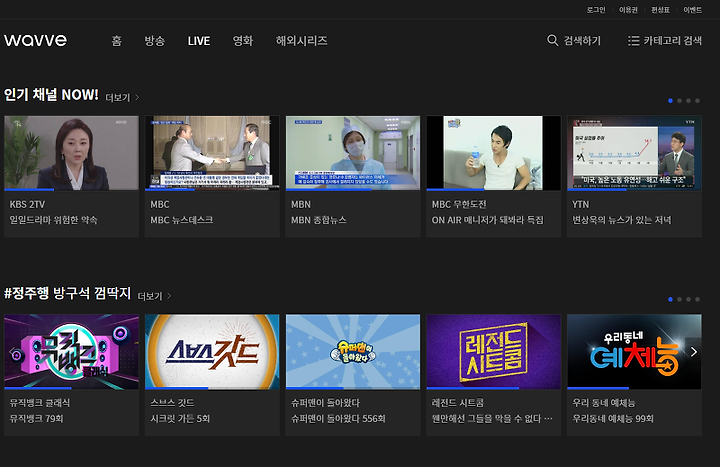Click 카테고리 검색 text
Screen dimensions: 720x467
(673, 40)
